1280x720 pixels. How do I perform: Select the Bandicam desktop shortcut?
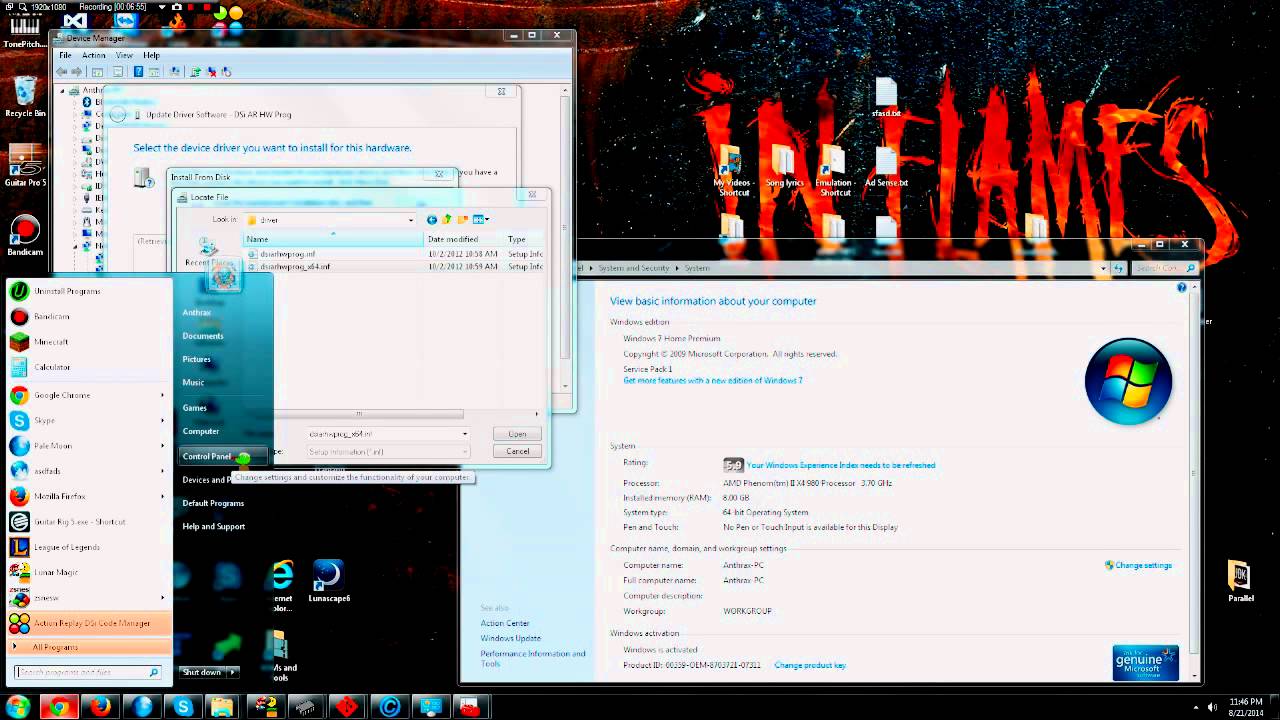click(25, 237)
